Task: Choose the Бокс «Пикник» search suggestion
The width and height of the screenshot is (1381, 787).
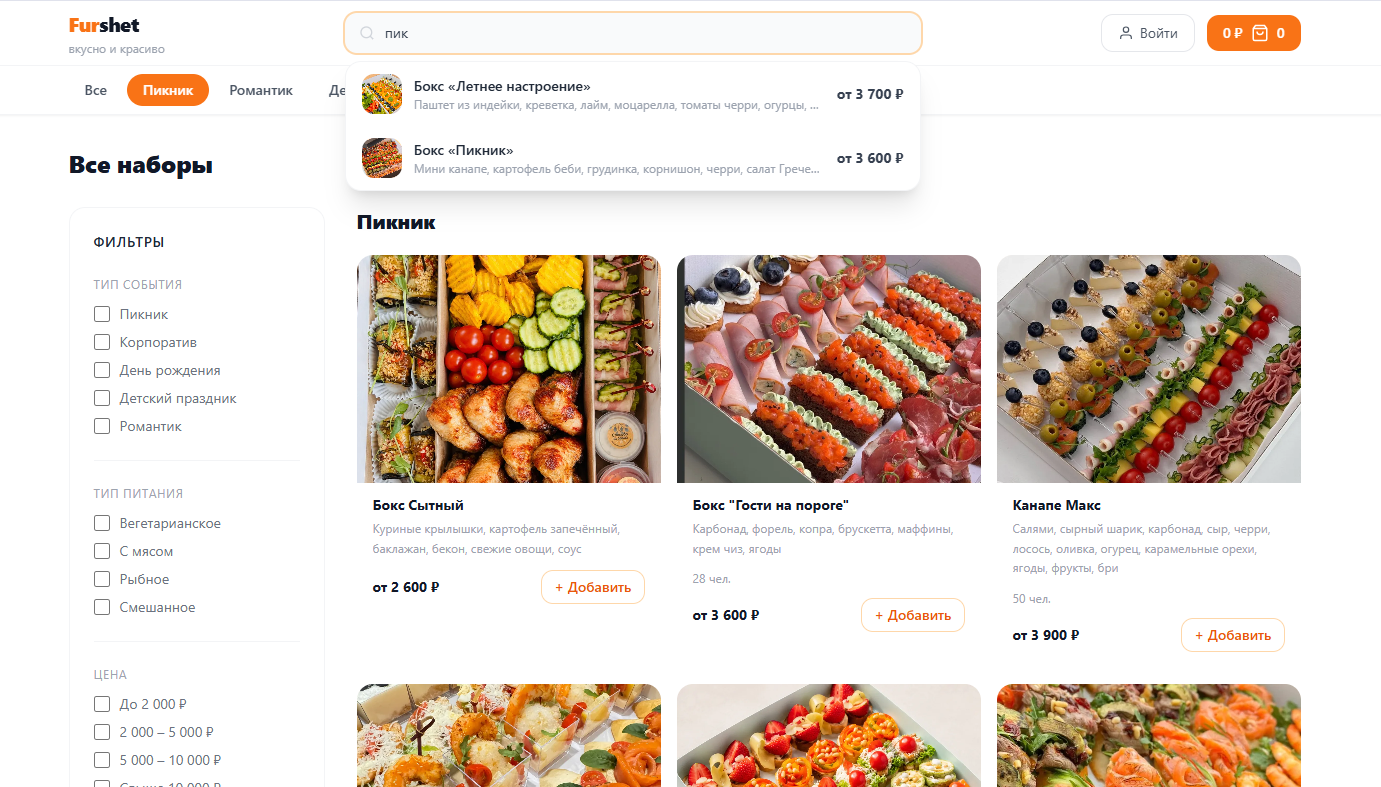Action: click(633, 158)
